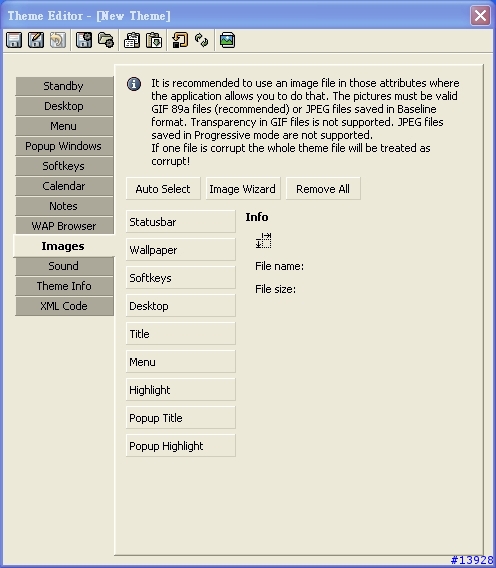The width and height of the screenshot is (496, 568).
Task: Open the Notes tab
Action: 64,206
